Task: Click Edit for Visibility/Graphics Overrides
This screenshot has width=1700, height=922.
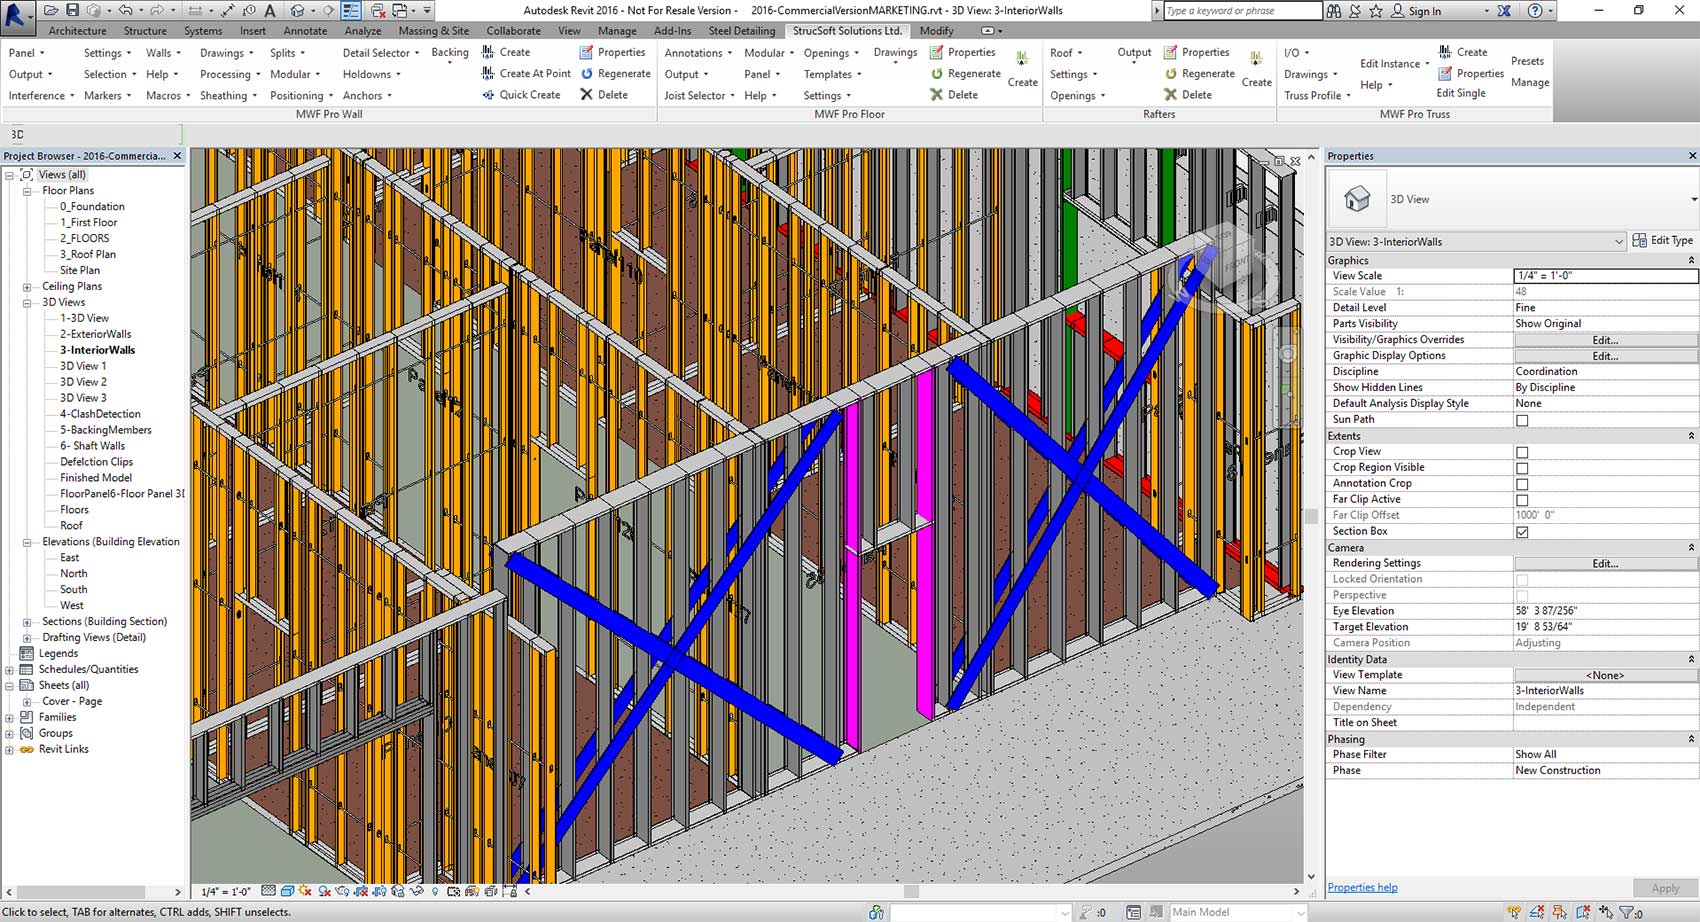Action: [1605, 340]
